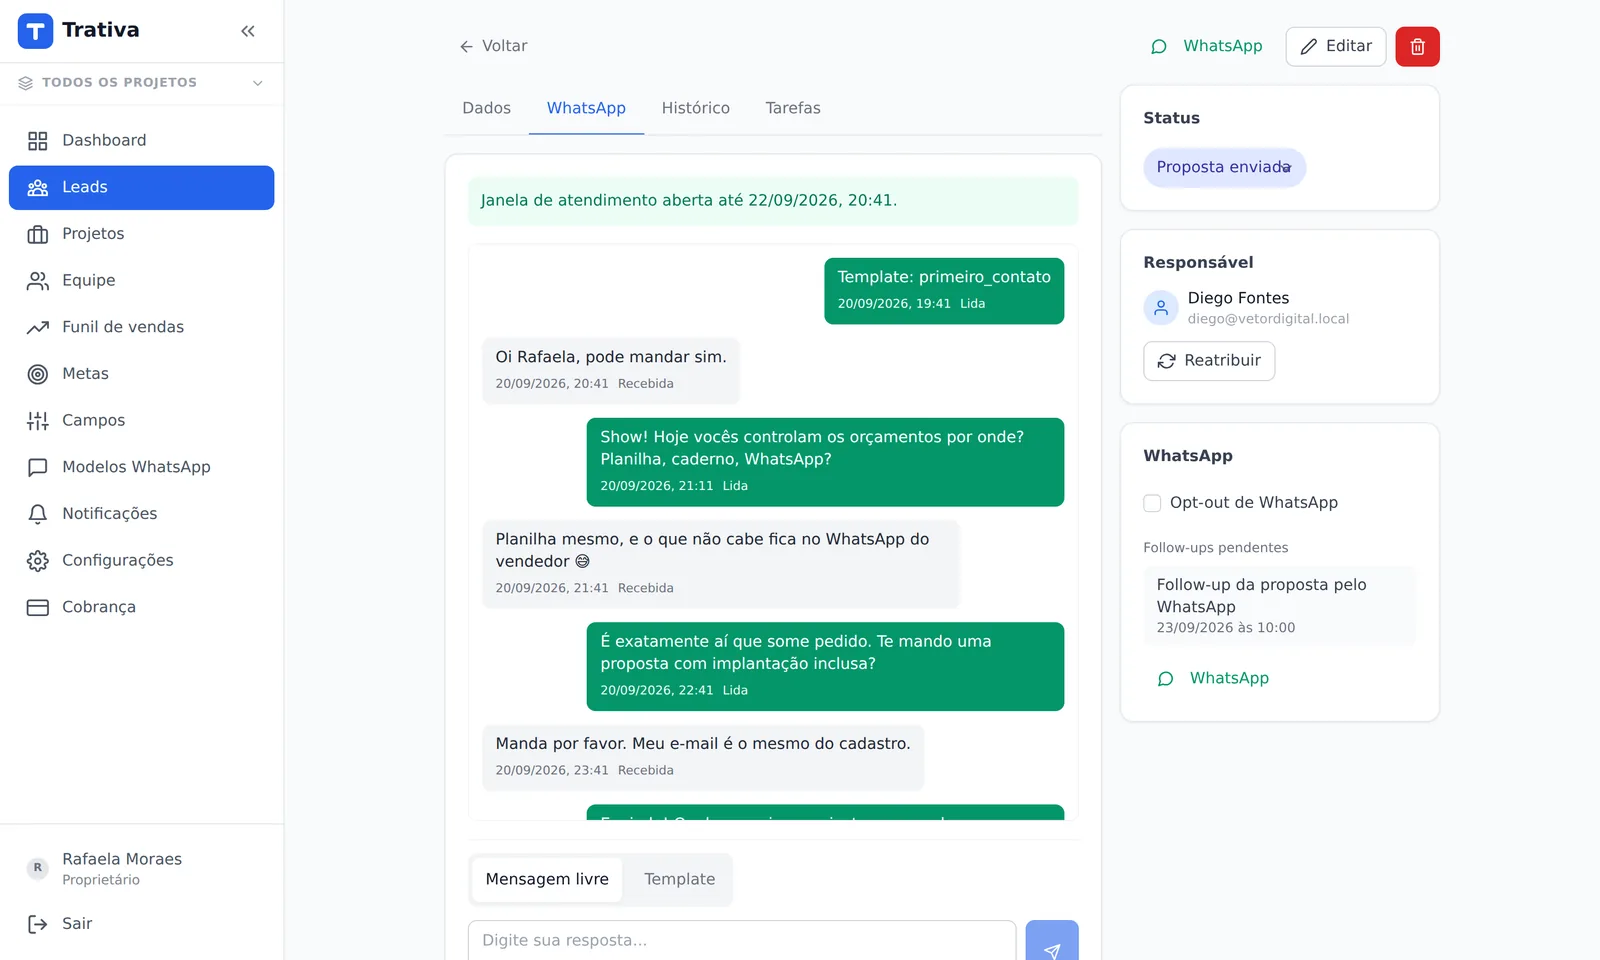Click Rafaela Moraes user avatar
Screen dimensions: 1600x960
tap(38, 868)
